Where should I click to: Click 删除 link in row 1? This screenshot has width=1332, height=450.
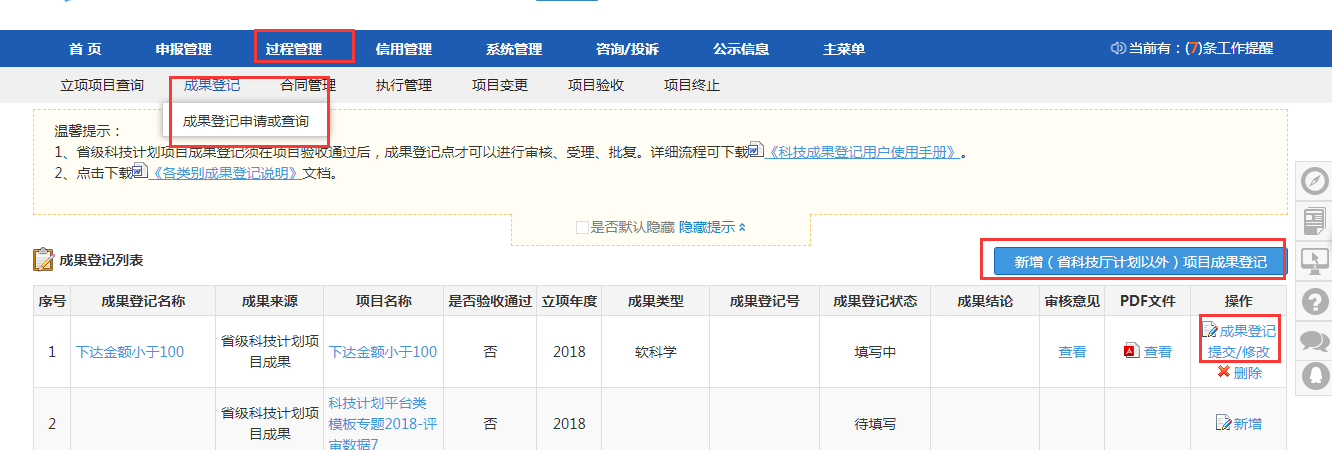click(x=1247, y=372)
